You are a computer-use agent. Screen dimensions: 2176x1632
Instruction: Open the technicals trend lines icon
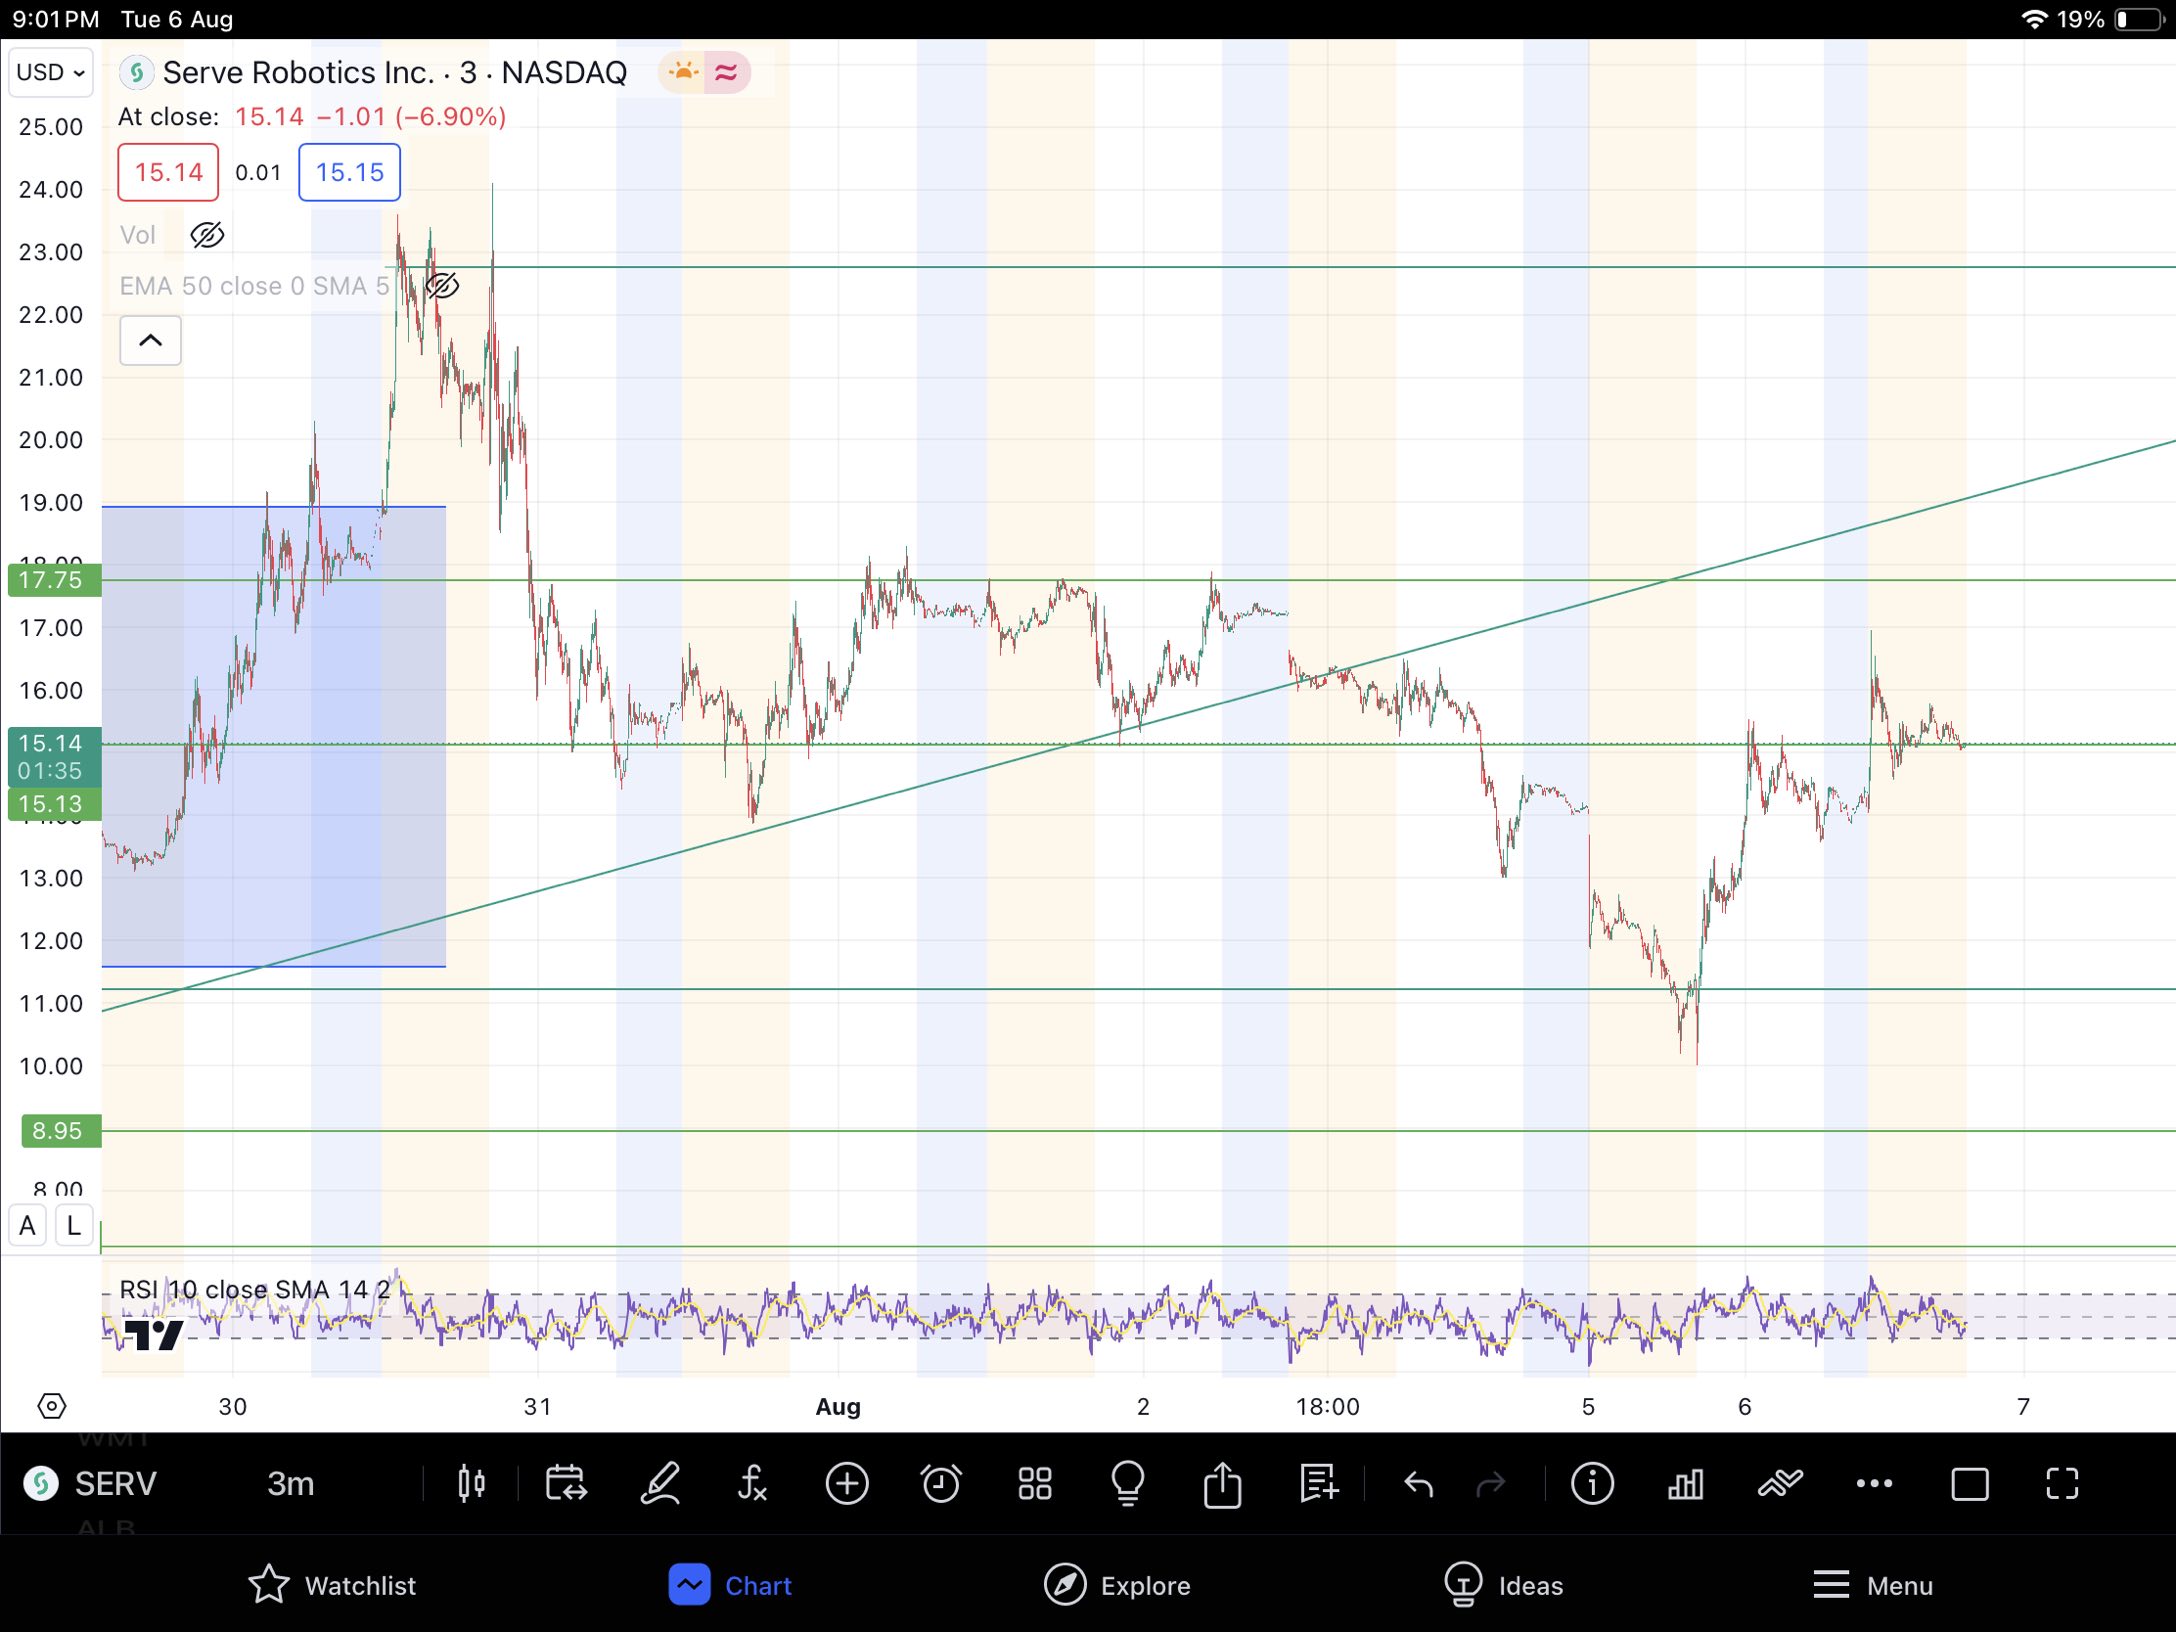1780,1484
